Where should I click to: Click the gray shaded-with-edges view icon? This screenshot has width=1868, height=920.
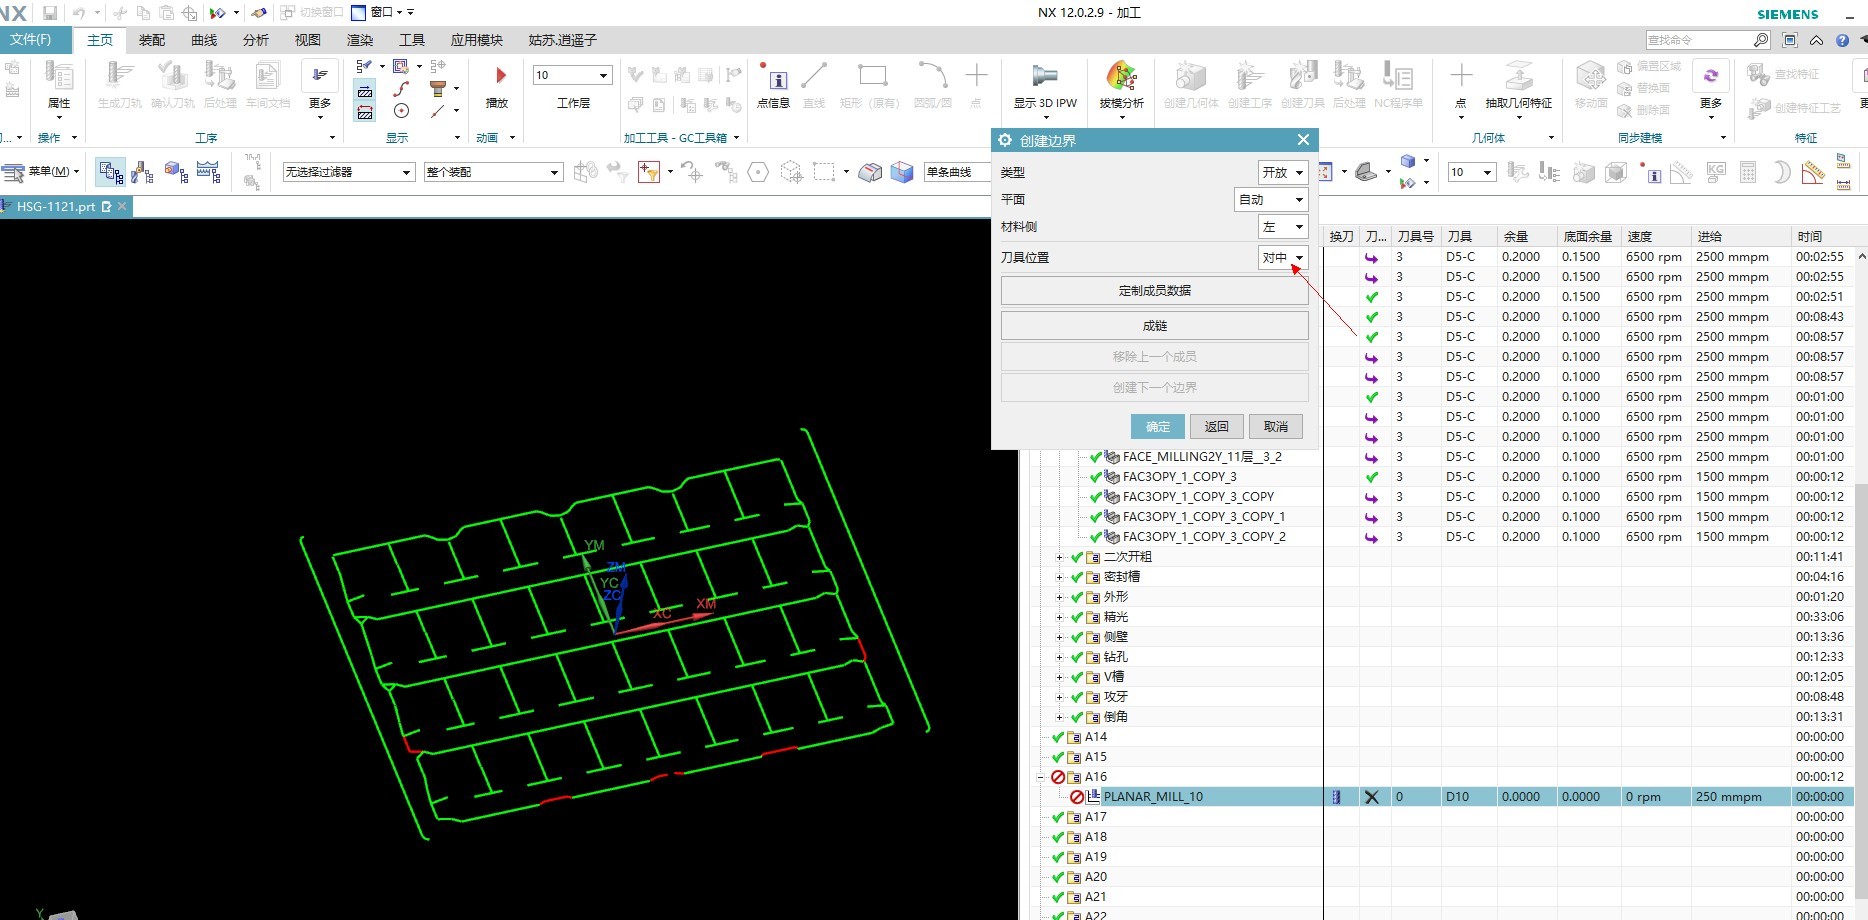[871, 172]
